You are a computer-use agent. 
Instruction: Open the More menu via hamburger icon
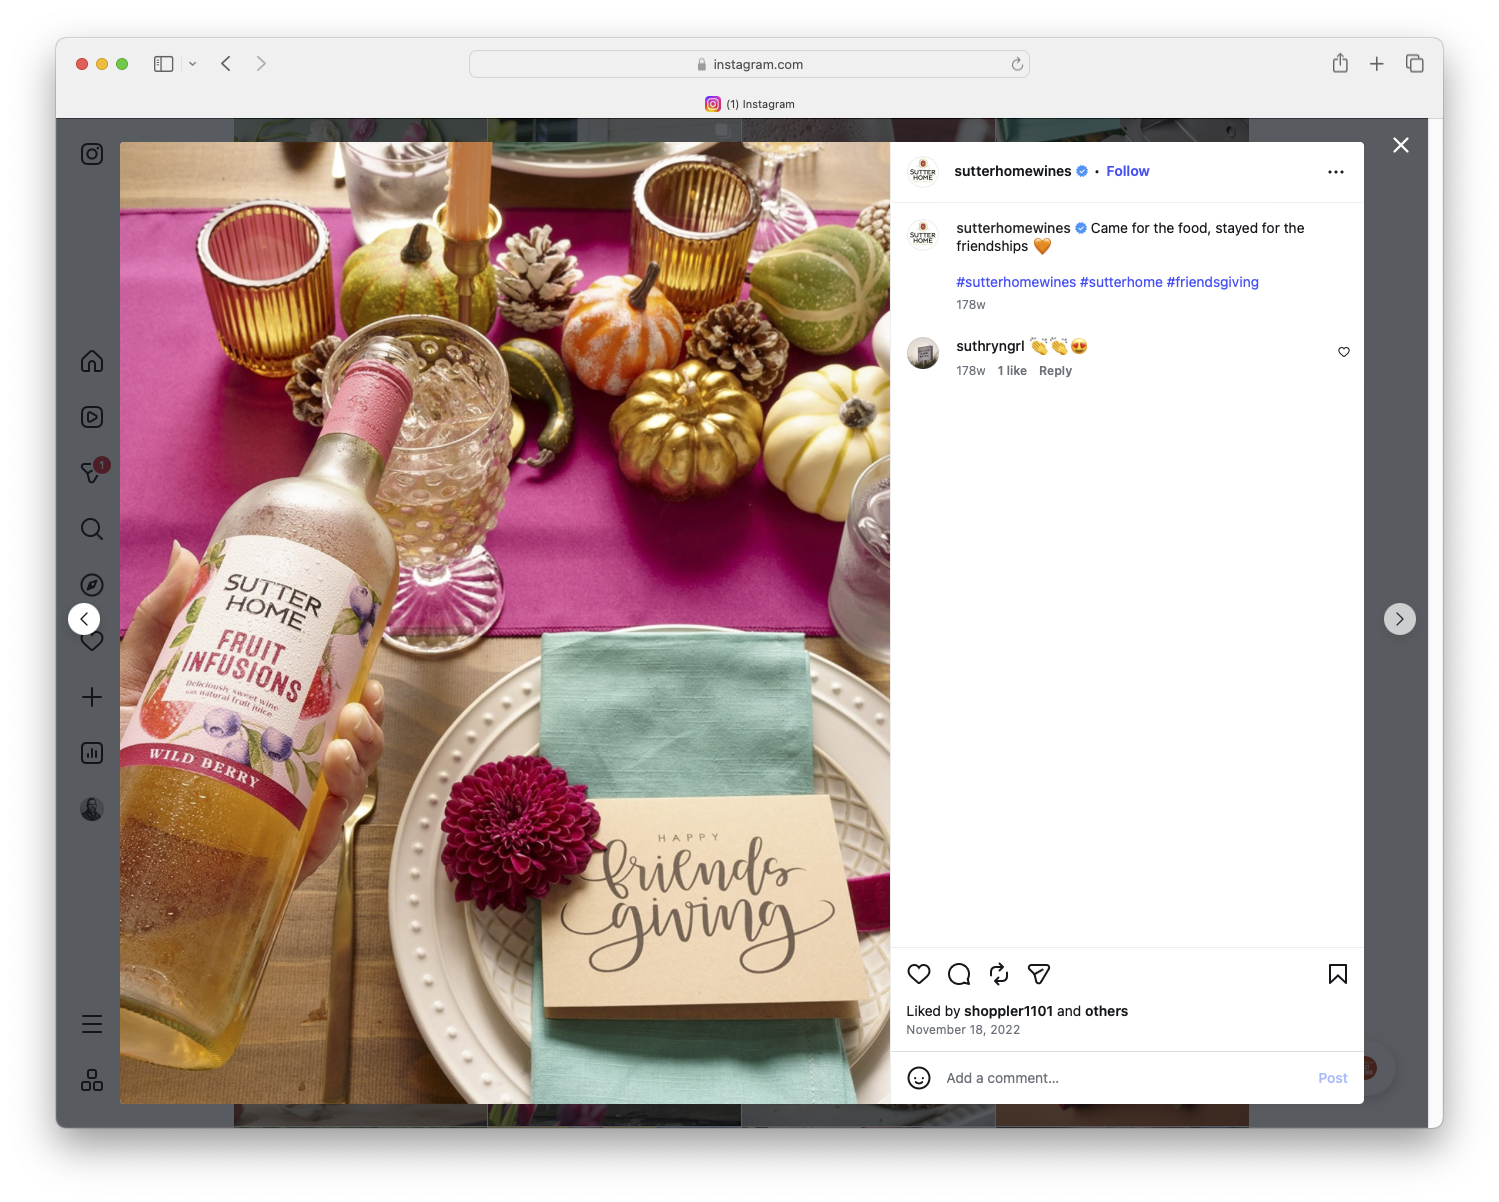91,1023
